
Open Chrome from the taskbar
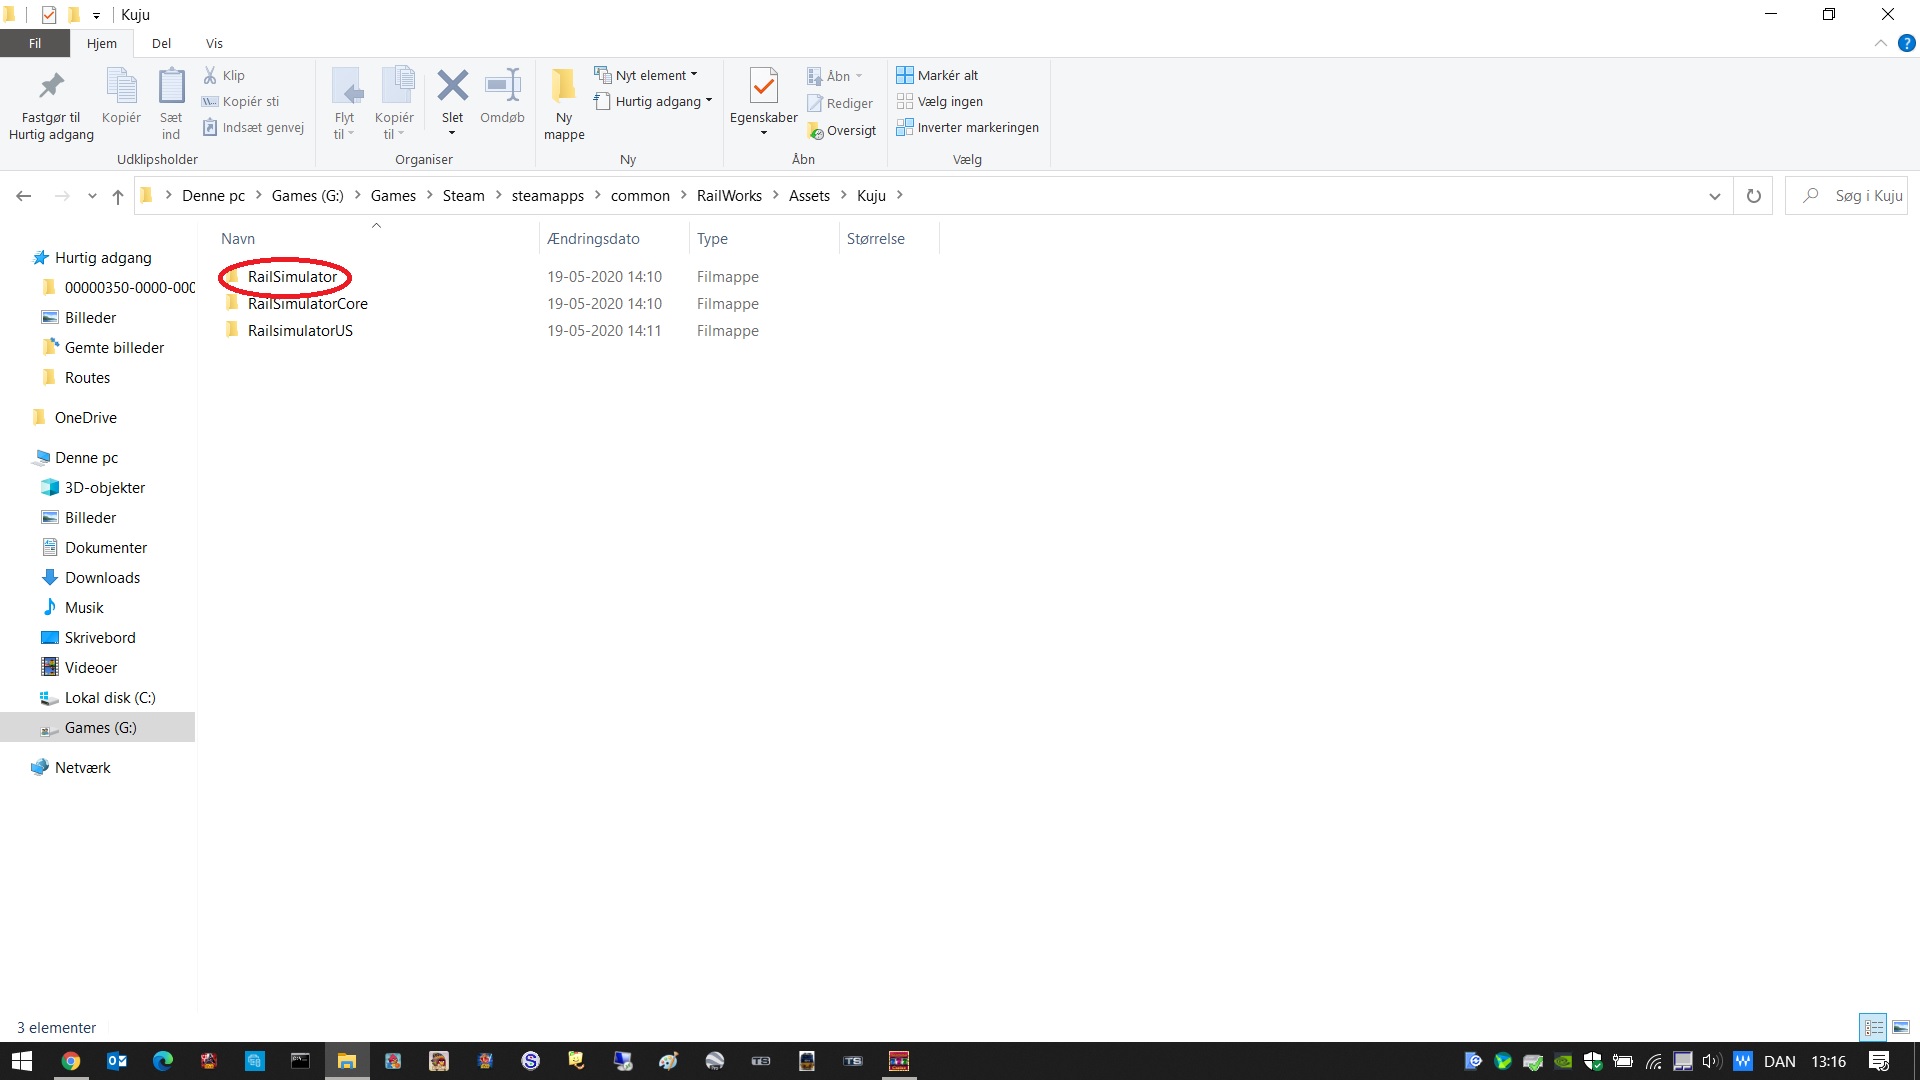point(70,1061)
